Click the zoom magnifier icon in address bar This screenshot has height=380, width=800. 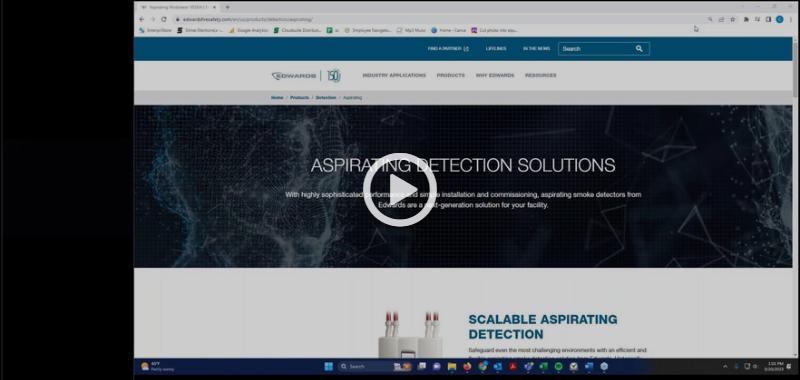710,19
